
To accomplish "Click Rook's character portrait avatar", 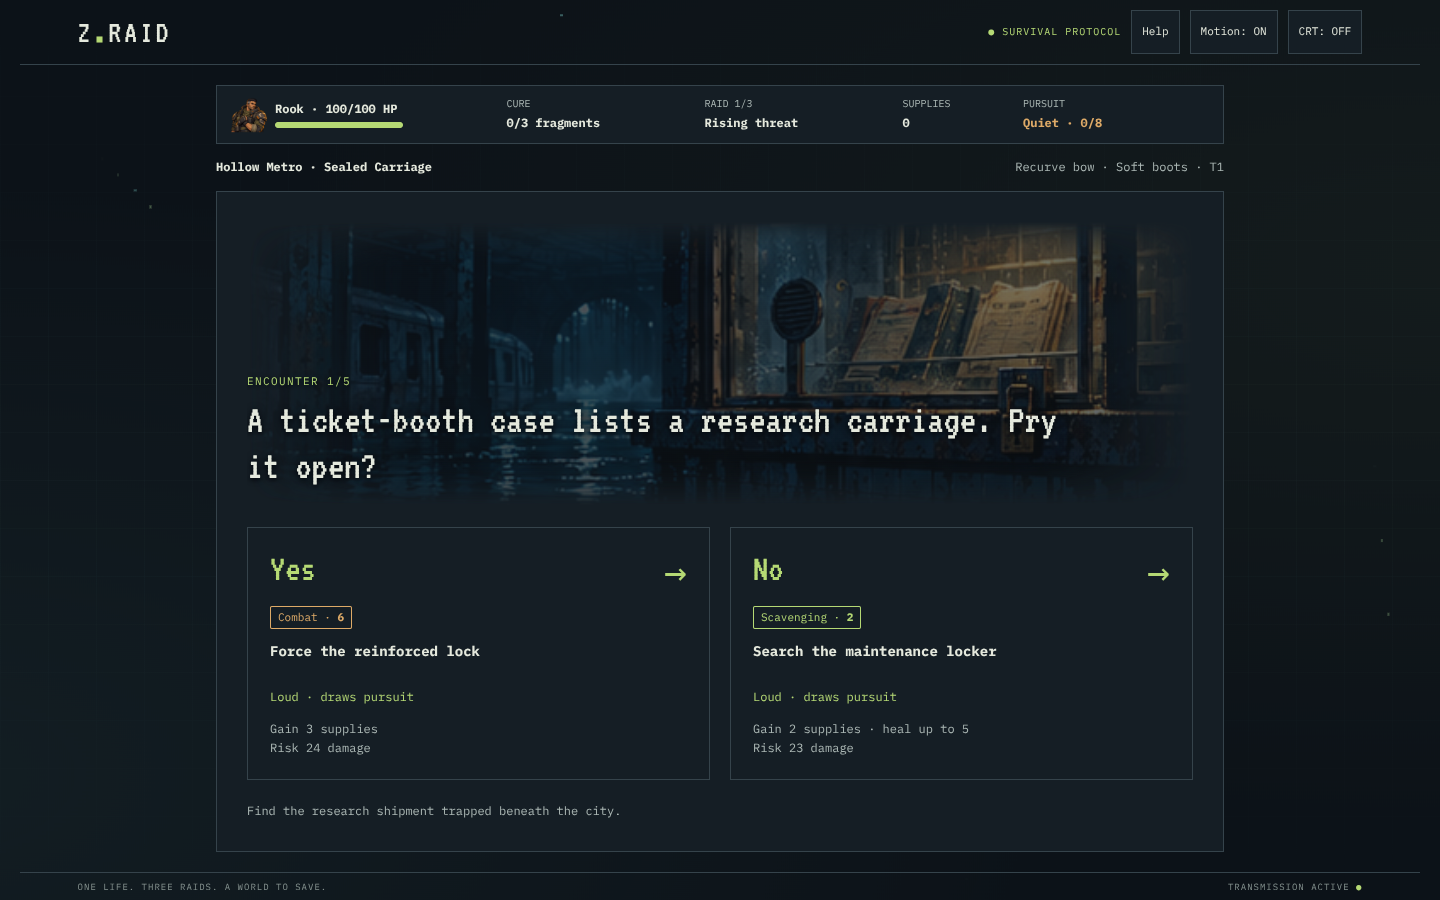I will 249,115.
